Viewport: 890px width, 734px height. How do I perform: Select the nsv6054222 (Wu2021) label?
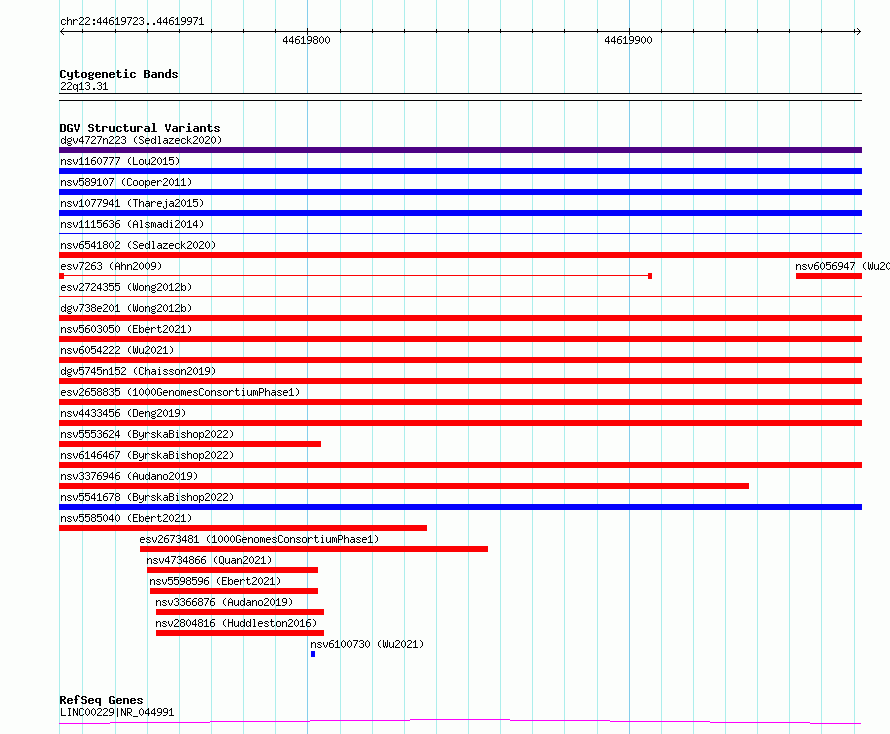[117, 350]
